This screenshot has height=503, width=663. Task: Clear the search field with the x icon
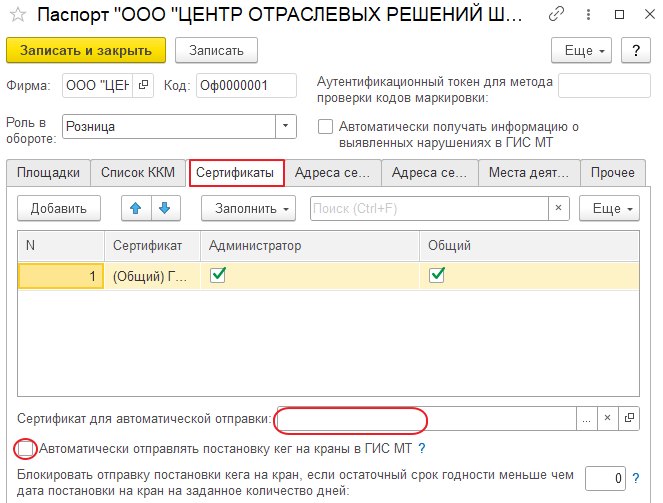pyautogui.click(x=559, y=208)
